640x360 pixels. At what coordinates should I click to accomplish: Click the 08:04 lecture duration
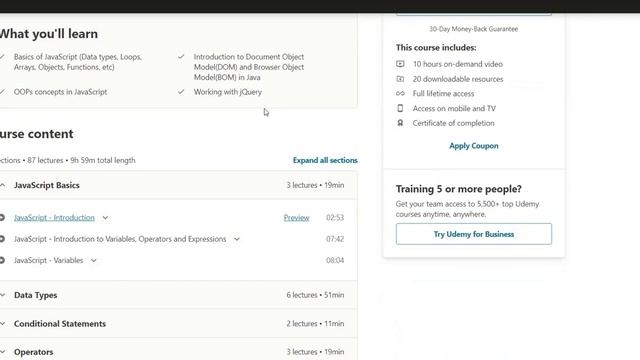click(335, 260)
